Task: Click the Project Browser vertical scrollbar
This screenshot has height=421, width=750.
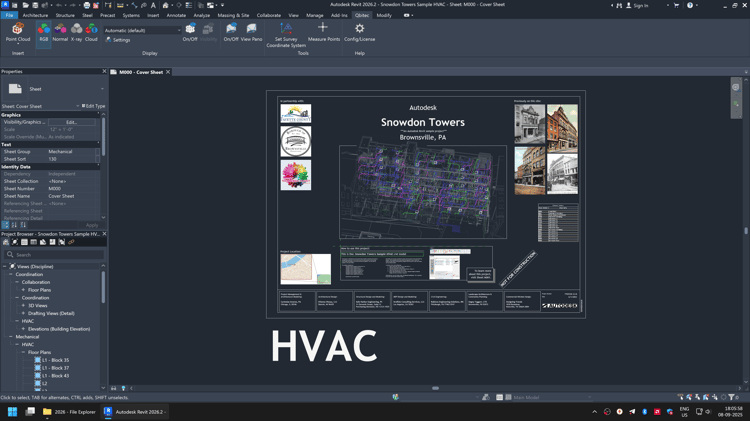Action: click(x=103, y=287)
